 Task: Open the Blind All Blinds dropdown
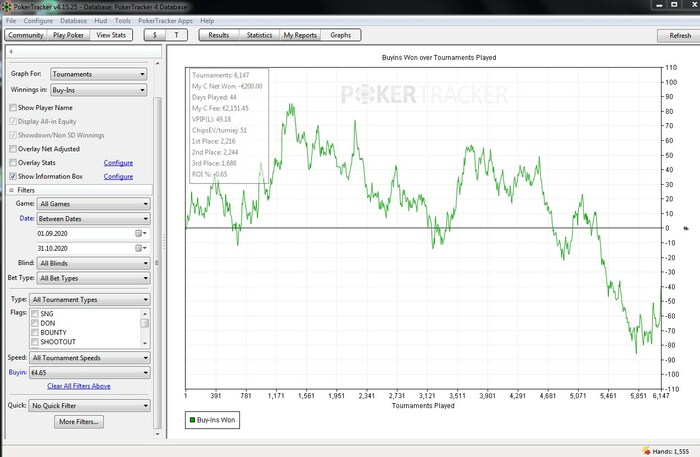(x=93, y=263)
